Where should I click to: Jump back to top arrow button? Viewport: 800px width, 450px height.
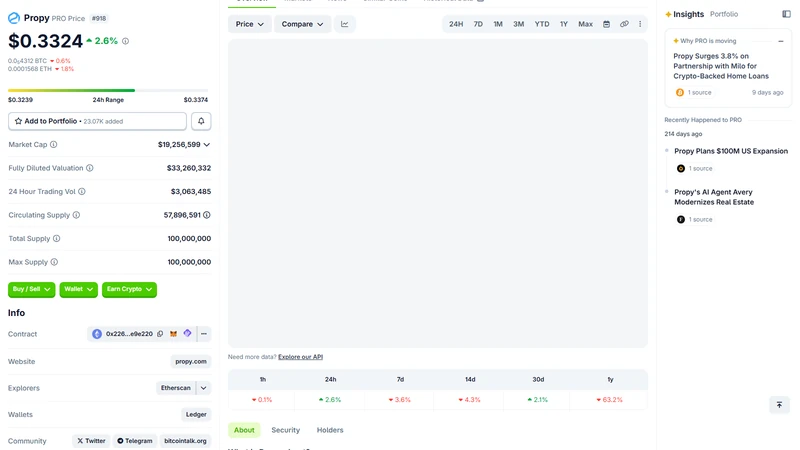click(x=779, y=405)
